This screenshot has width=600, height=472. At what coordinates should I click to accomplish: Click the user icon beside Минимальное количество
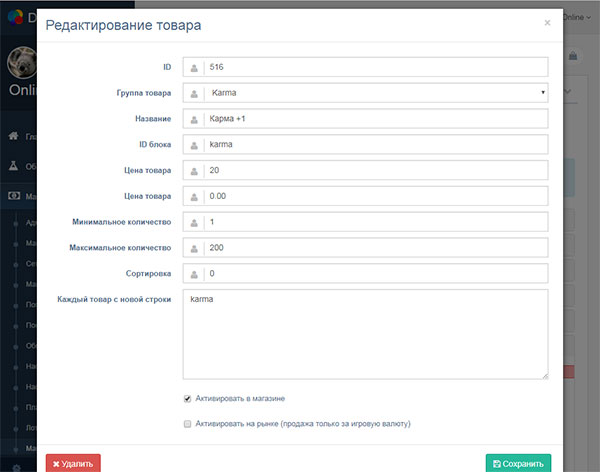coord(193,222)
